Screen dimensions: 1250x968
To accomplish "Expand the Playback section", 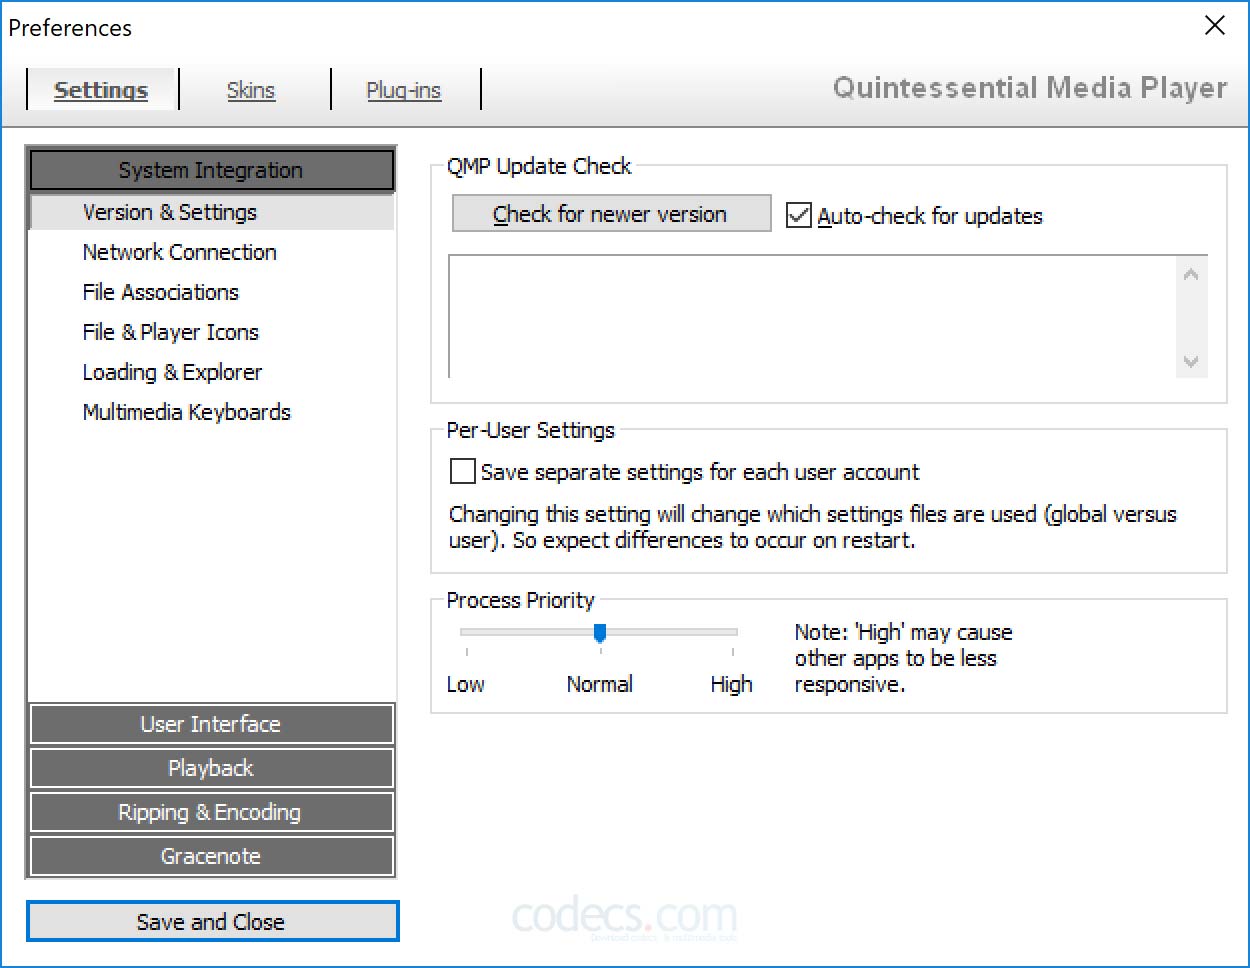I will click(x=211, y=768).
